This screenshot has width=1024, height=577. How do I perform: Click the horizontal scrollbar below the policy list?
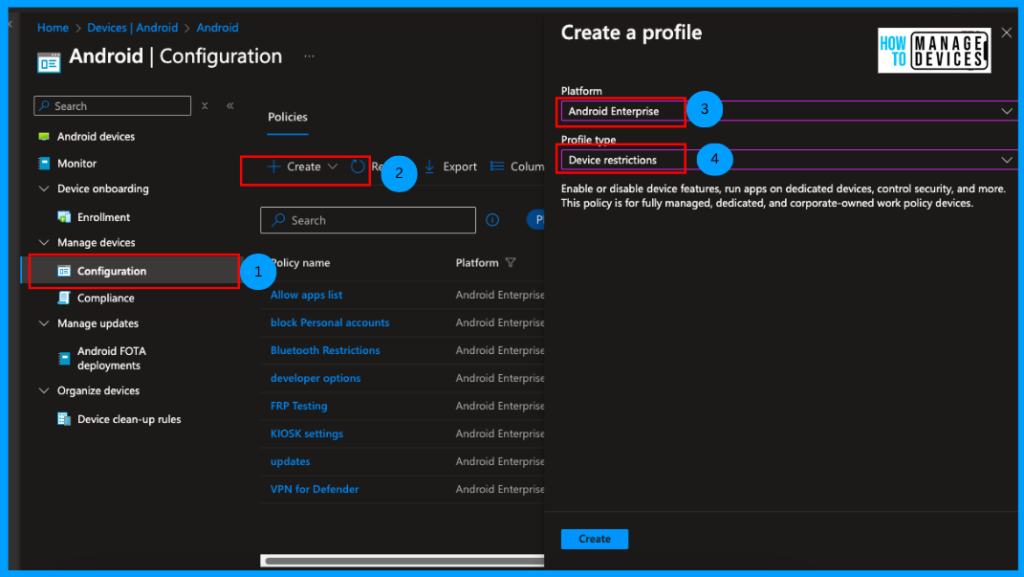(402, 560)
